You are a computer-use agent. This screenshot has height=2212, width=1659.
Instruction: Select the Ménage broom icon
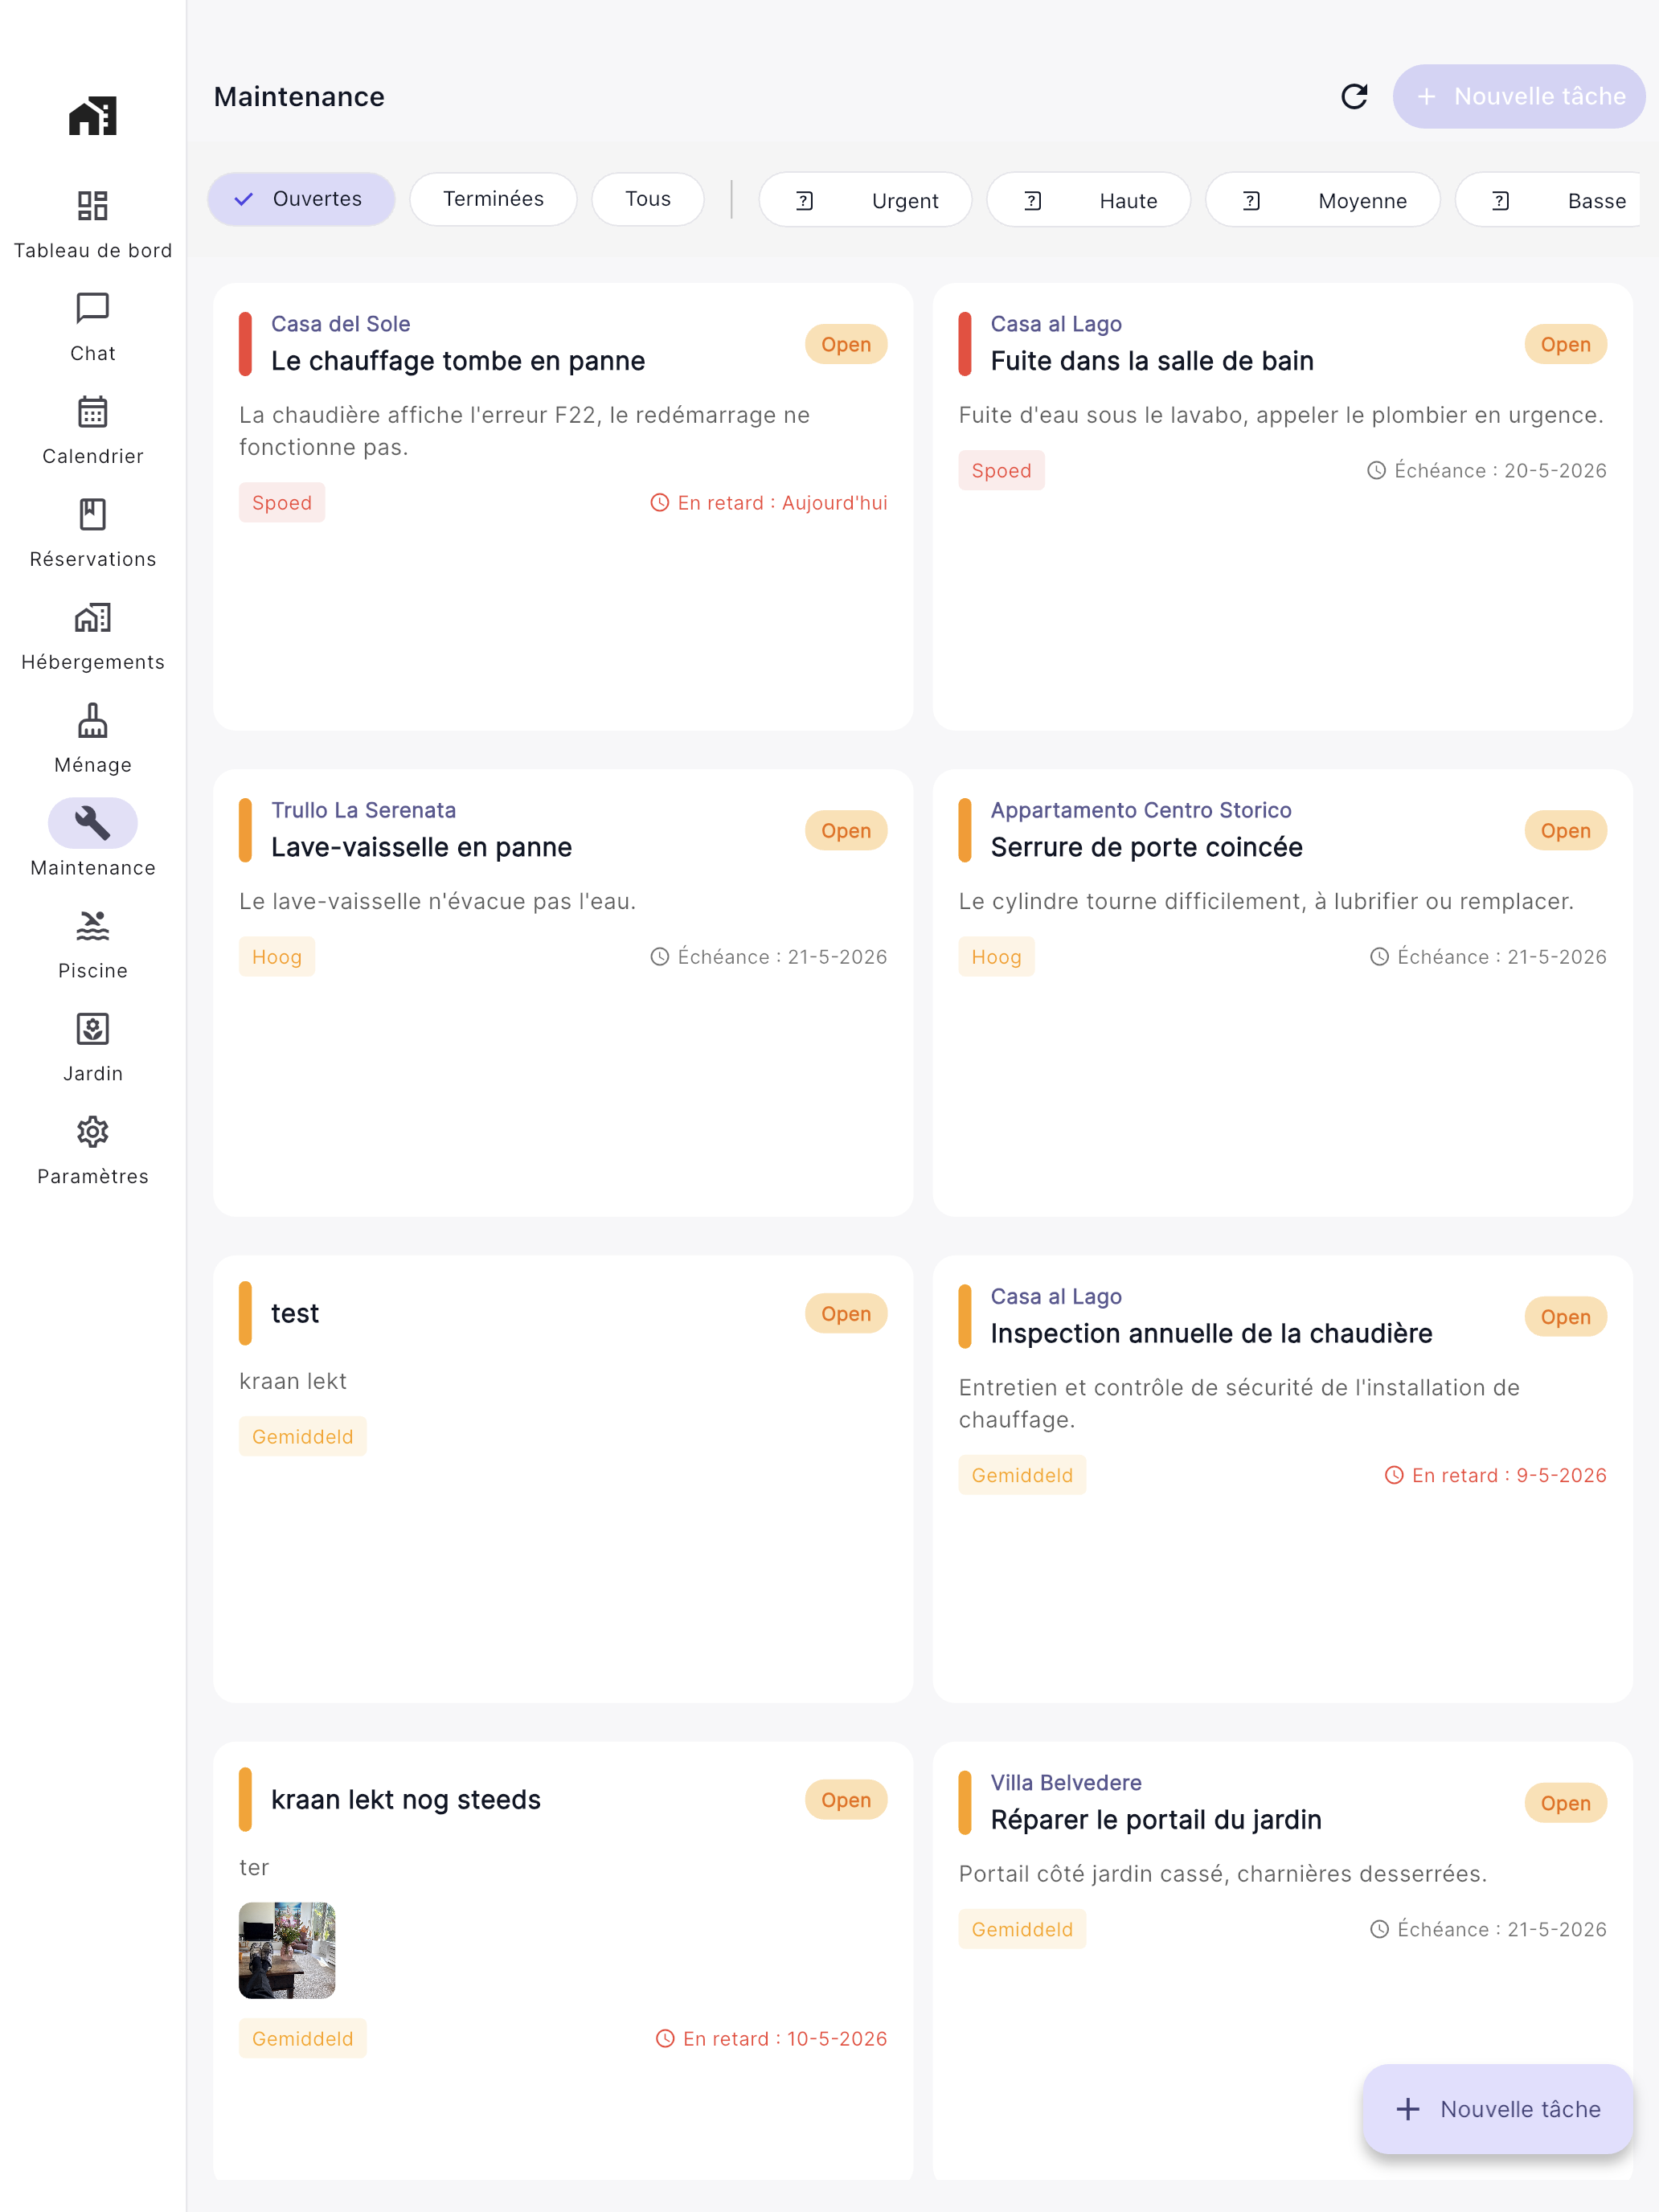(92, 720)
